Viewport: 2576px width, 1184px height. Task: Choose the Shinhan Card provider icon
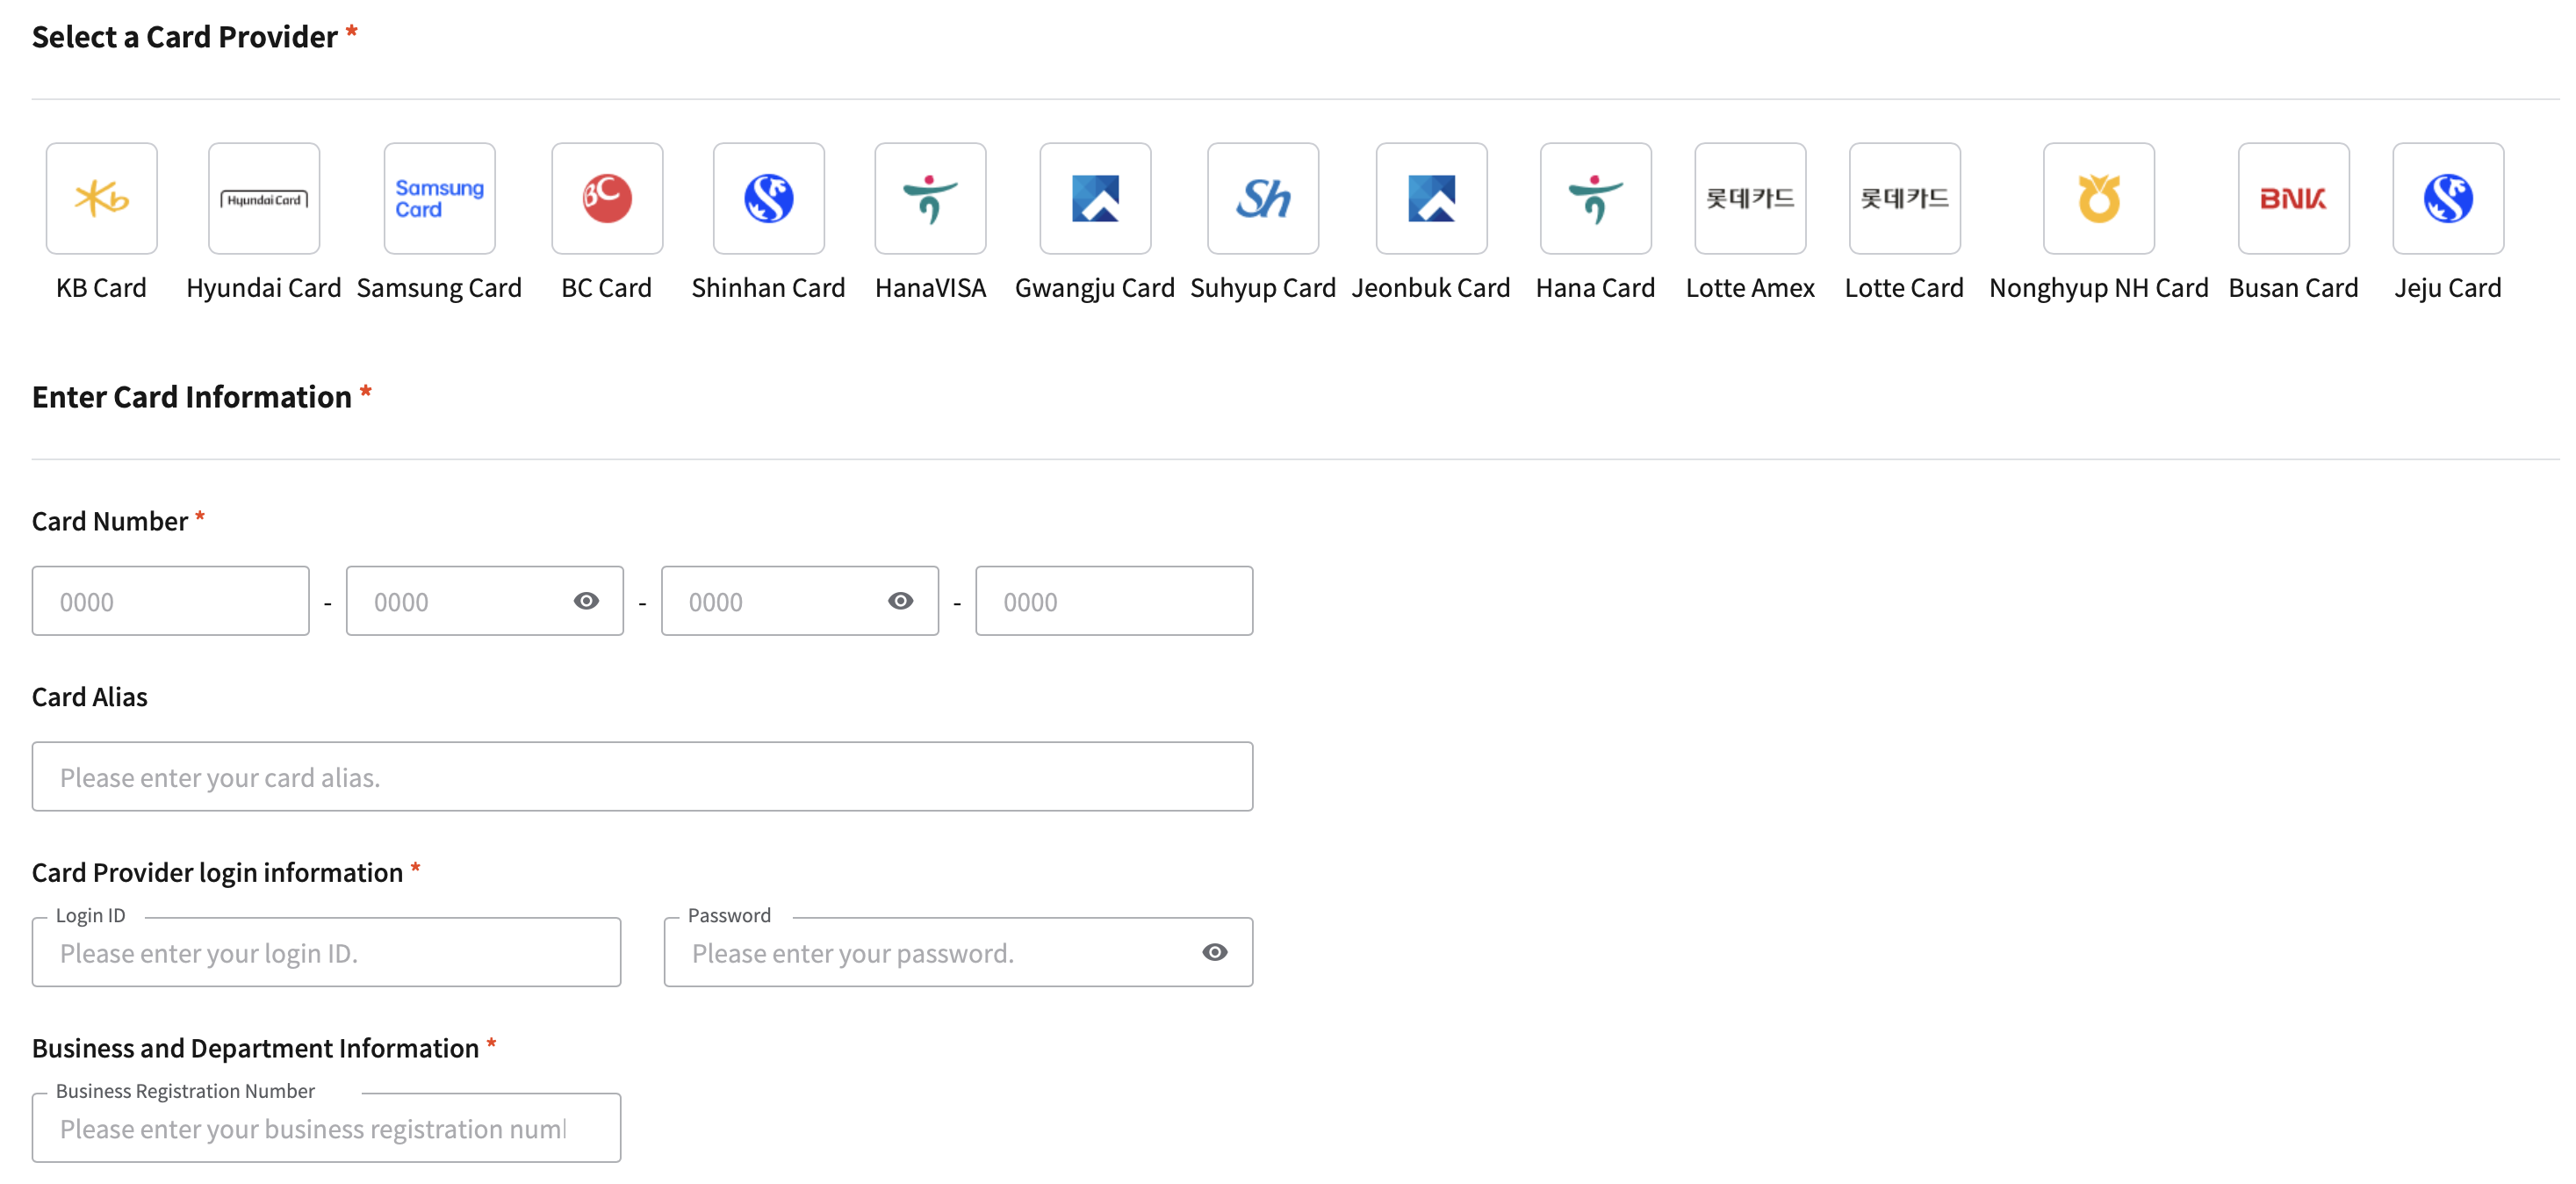click(x=769, y=198)
